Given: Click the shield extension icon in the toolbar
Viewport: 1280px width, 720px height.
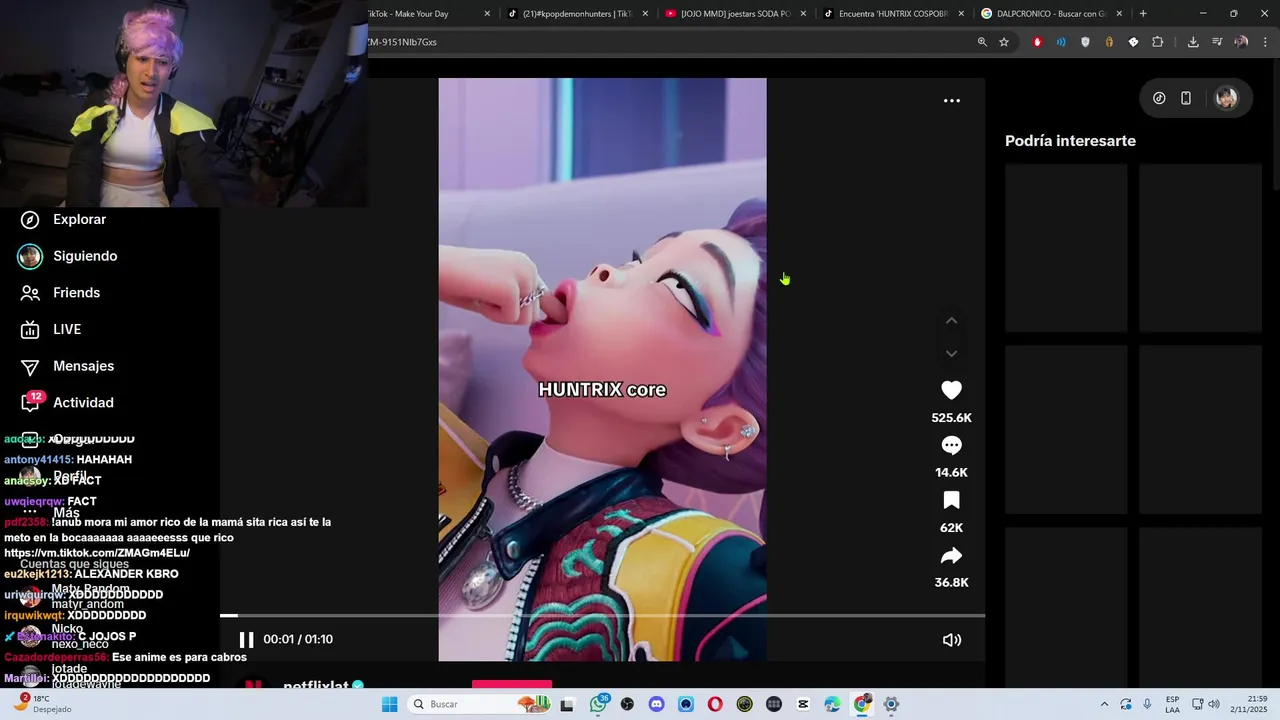Looking at the screenshot, I should 1085,42.
